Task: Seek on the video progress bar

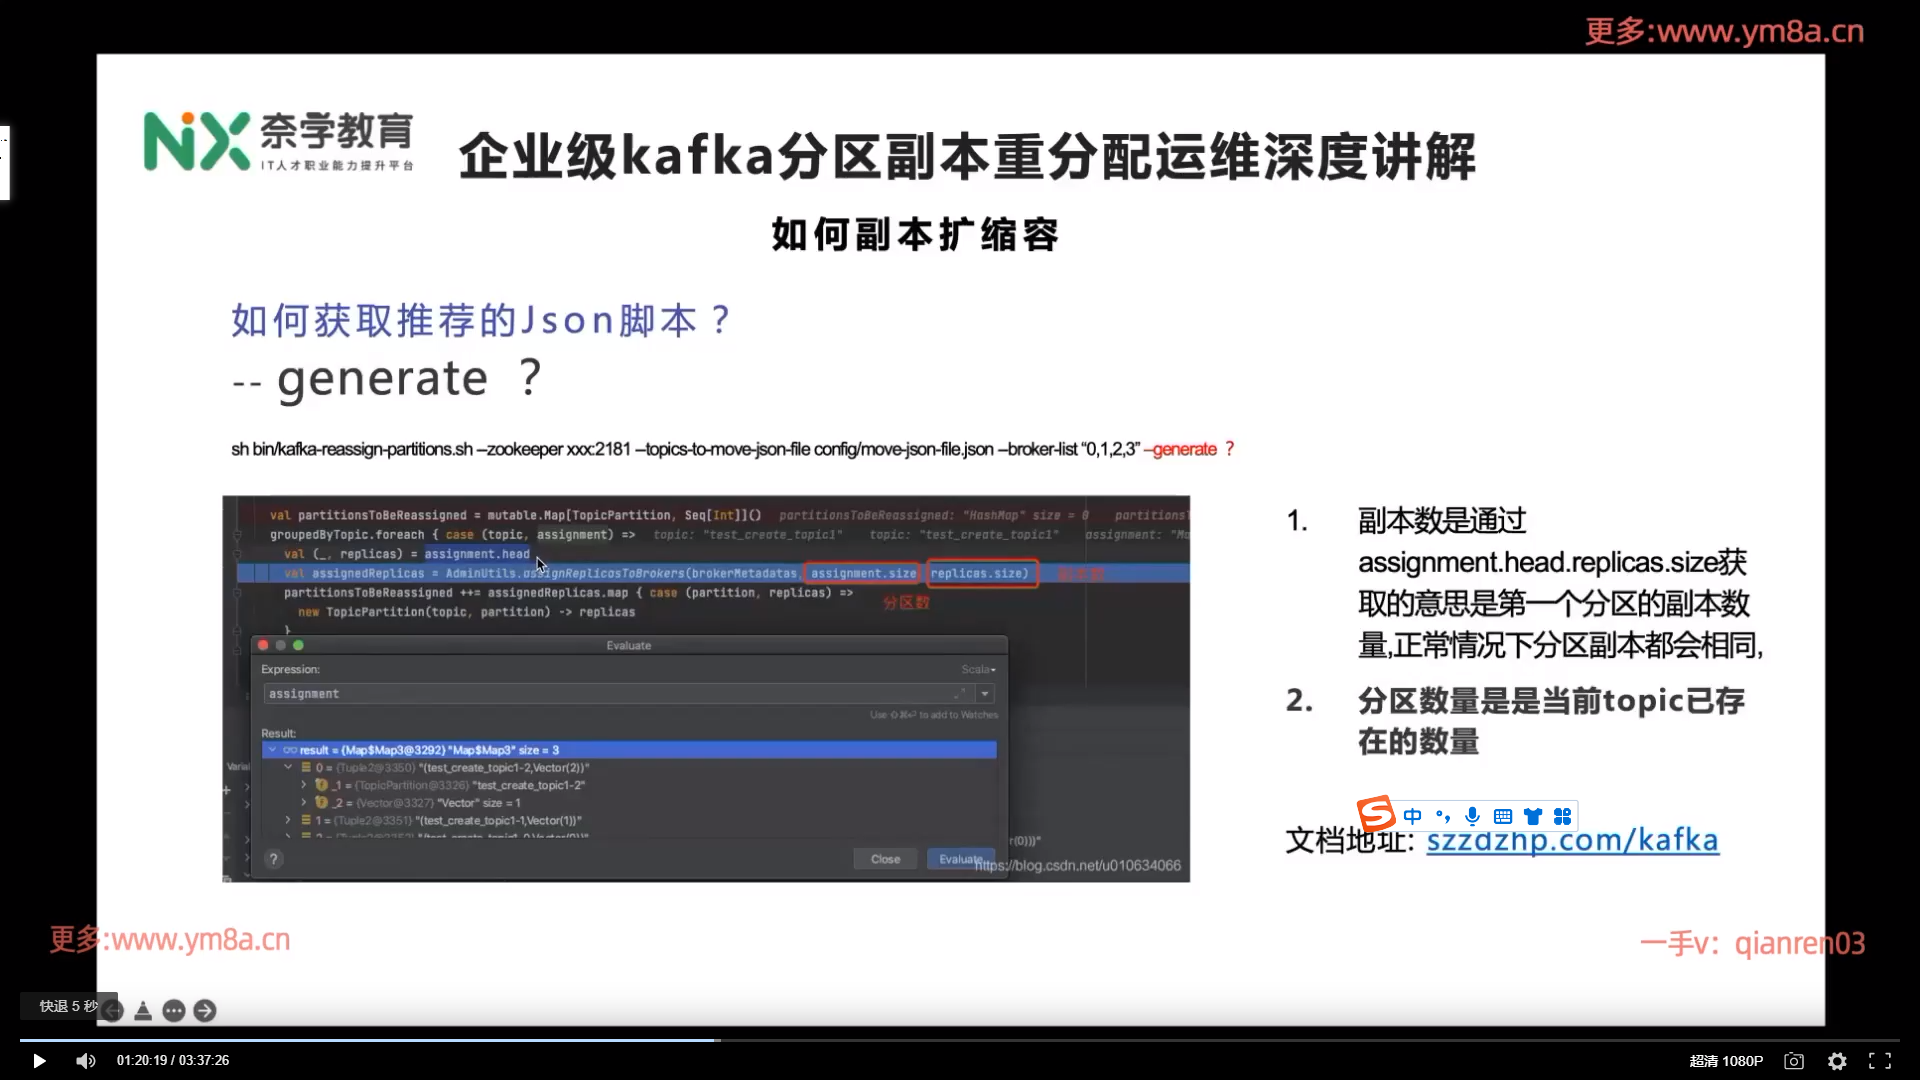Action: pyautogui.click(x=960, y=1041)
